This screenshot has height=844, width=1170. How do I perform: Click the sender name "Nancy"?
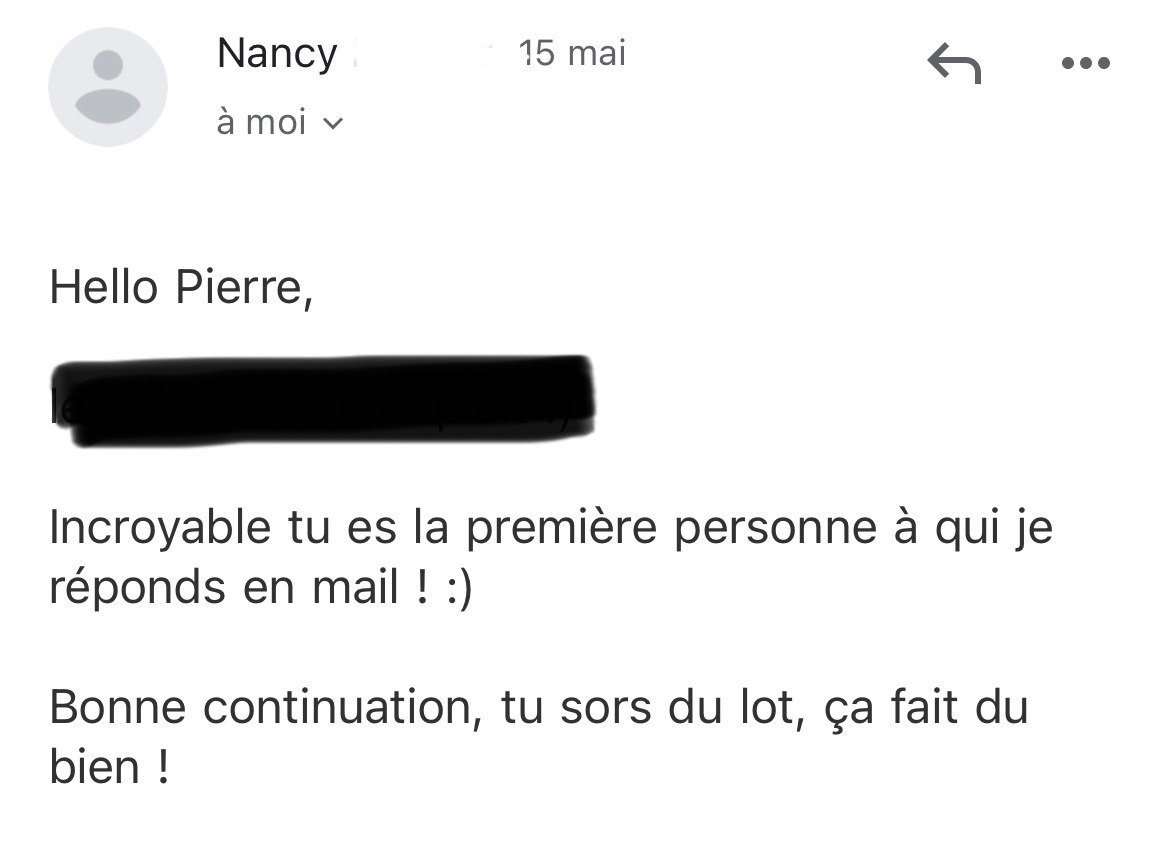[x=277, y=54]
